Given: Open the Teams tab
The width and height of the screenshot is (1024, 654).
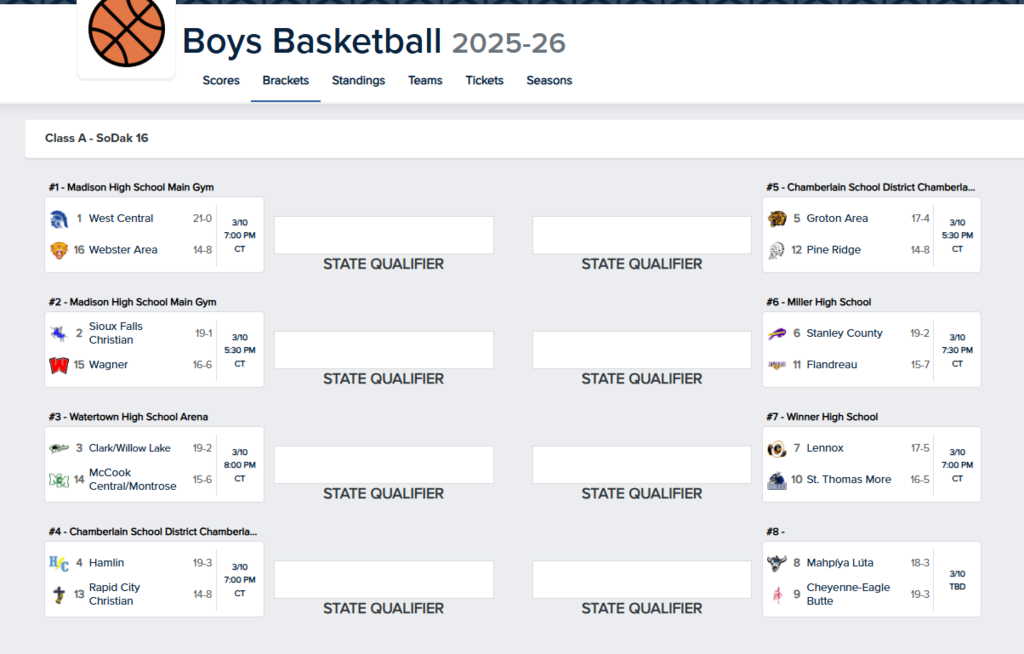Looking at the screenshot, I should click(425, 81).
